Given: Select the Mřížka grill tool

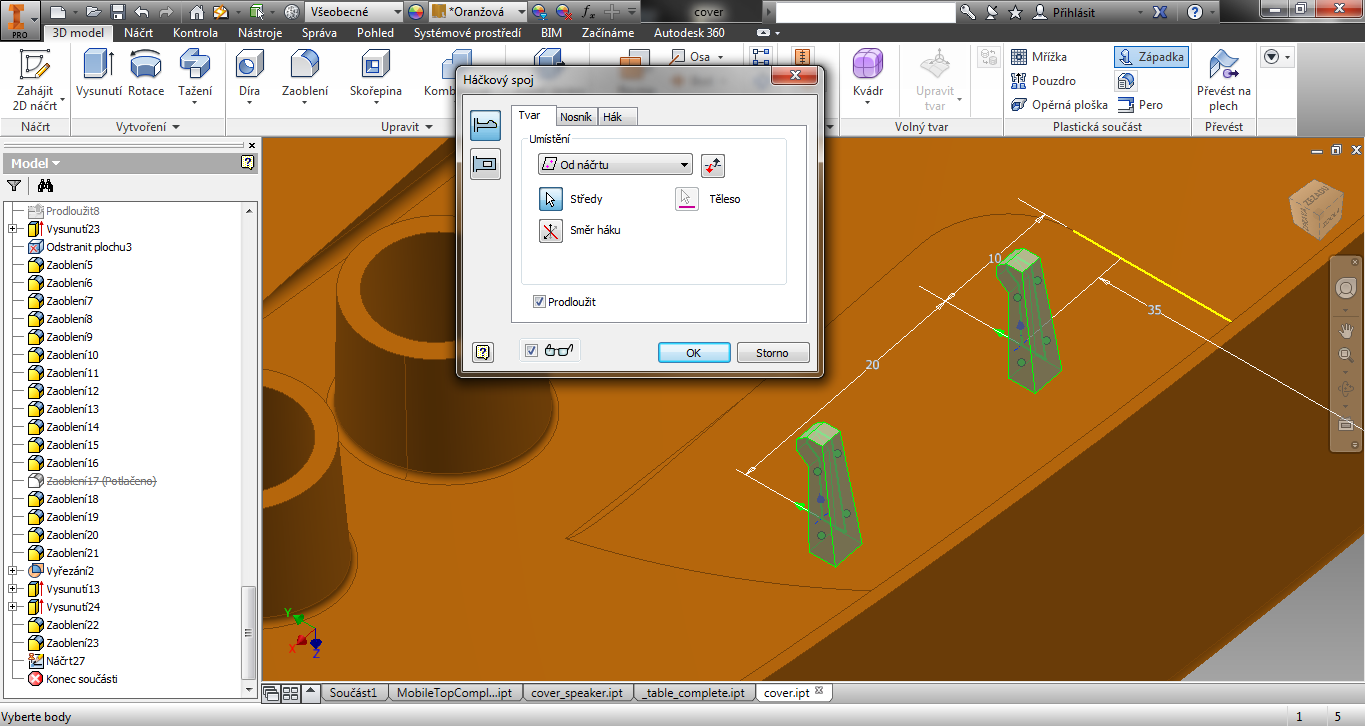Looking at the screenshot, I should (1040, 57).
